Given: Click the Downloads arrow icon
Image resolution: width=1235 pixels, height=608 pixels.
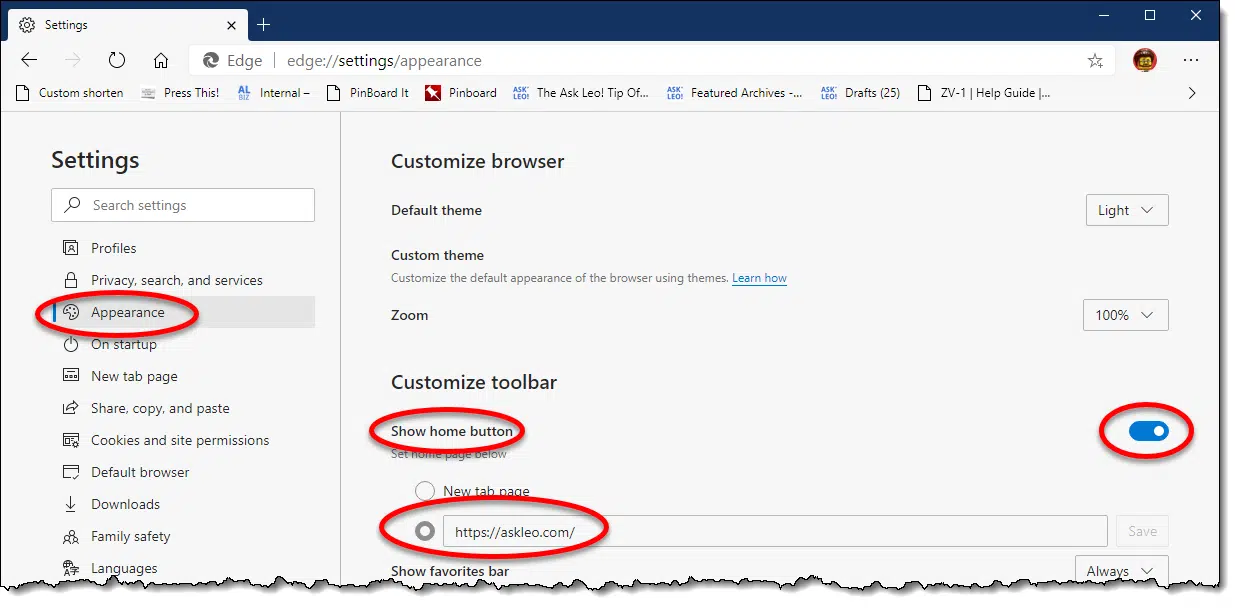Looking at the screenshot, I should point(71,504).
